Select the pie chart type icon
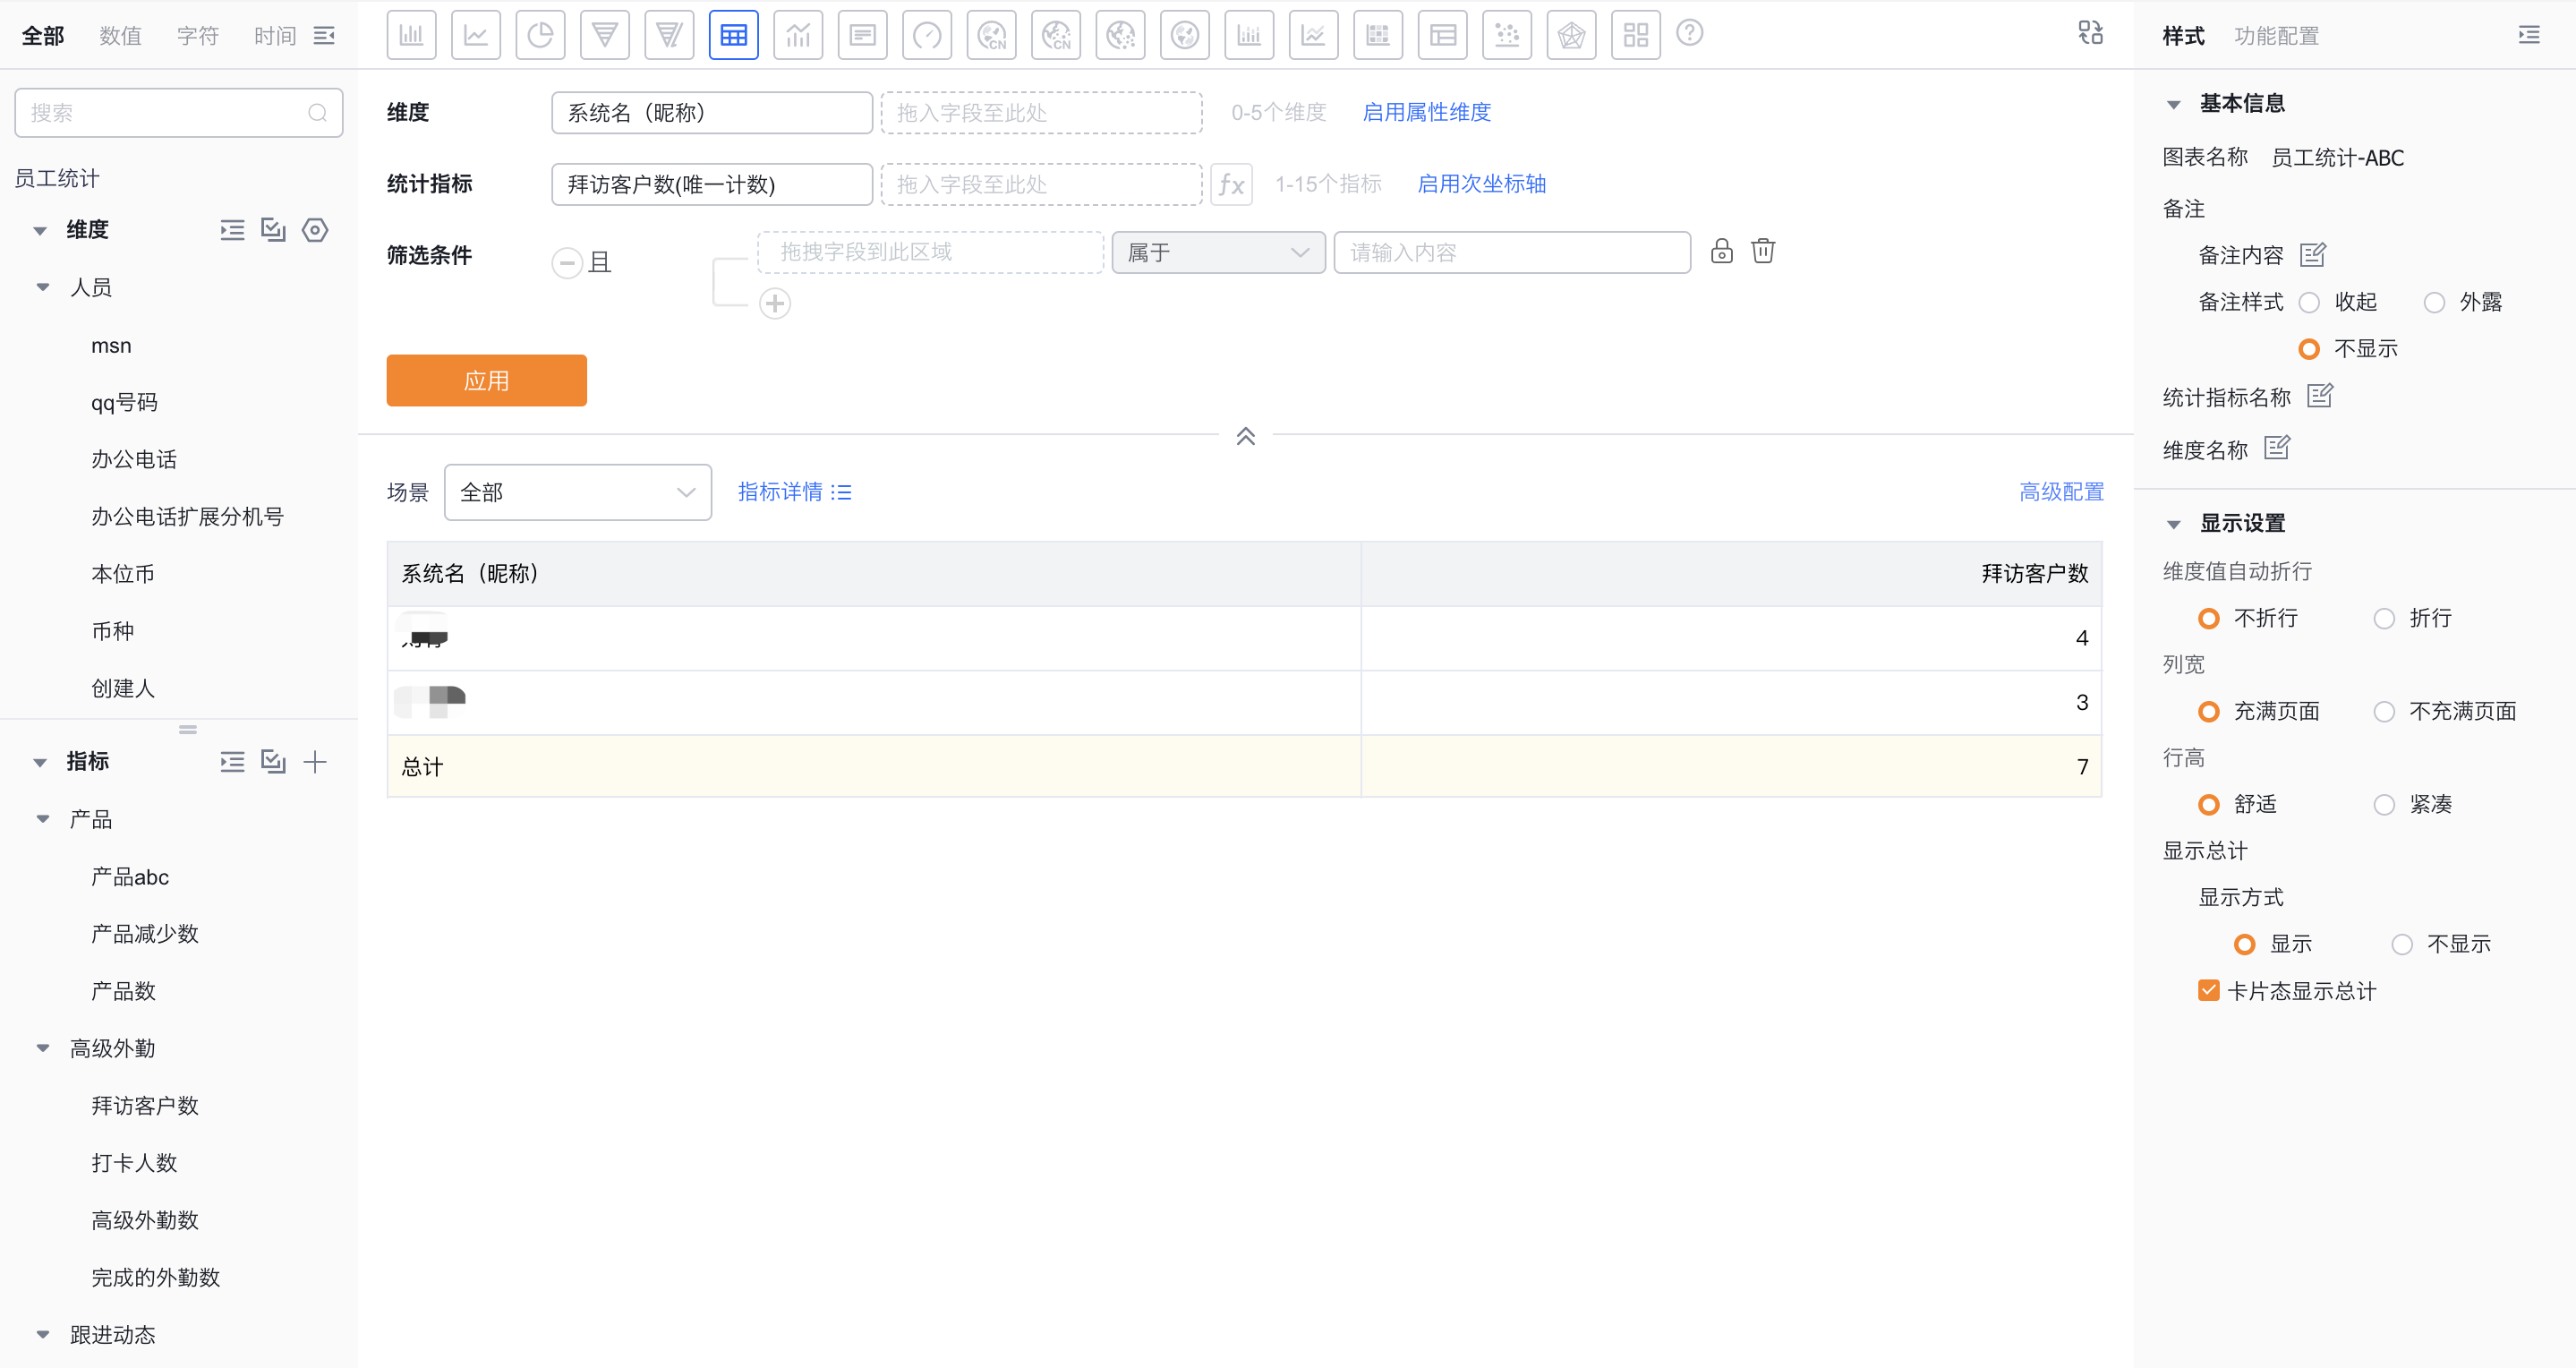This screenshot has width=2576, height=1368. coord(540,36)
